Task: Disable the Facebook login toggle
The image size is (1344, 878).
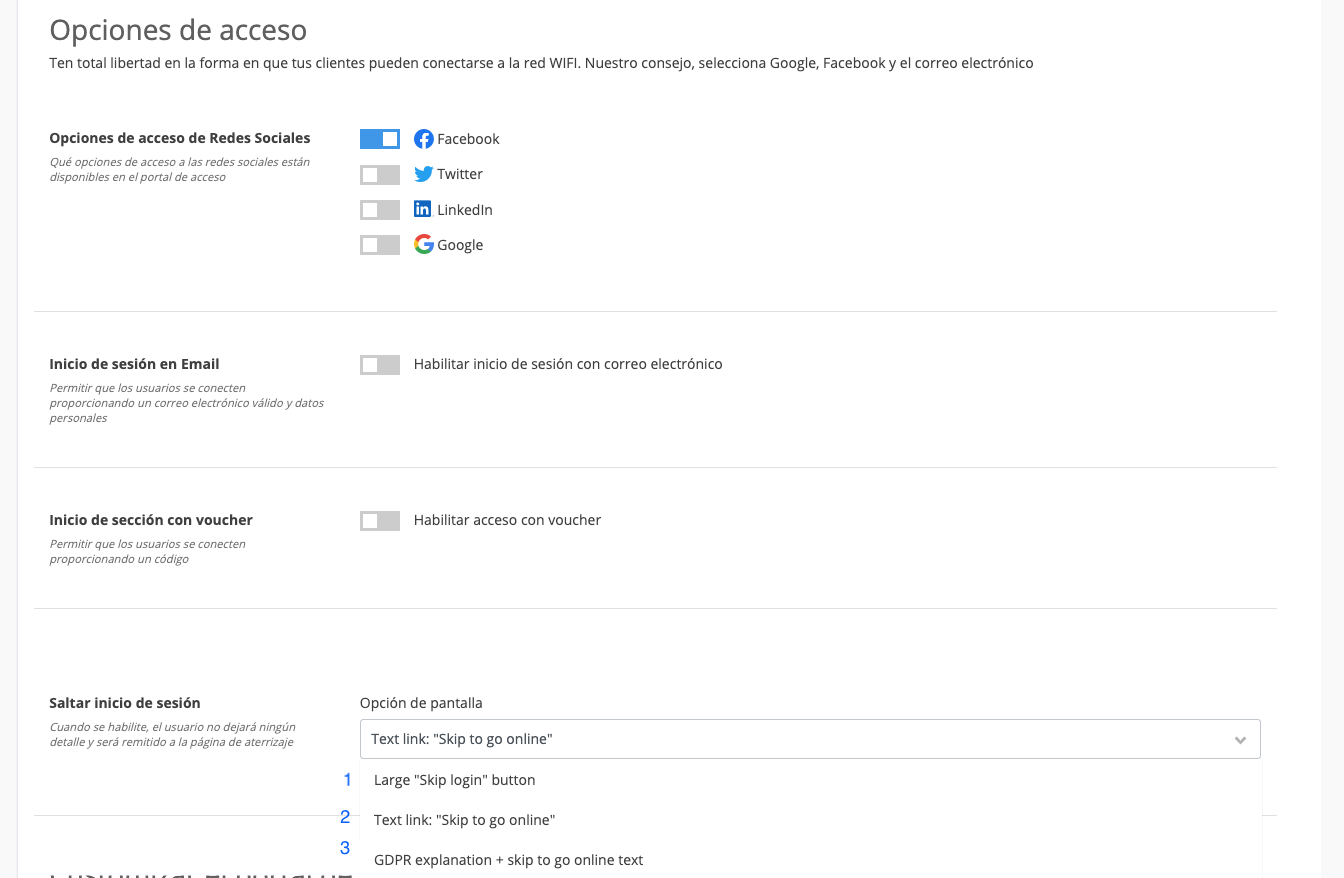Action: coord(380,139)
